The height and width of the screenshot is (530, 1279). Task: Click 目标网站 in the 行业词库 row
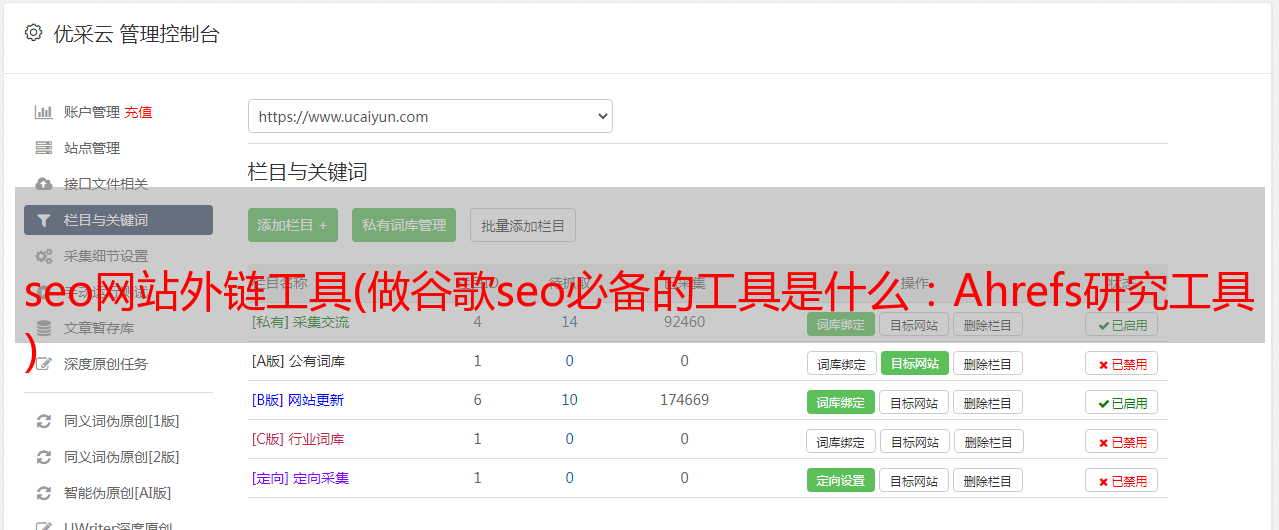pyautogui.click(x=914, y=442)
